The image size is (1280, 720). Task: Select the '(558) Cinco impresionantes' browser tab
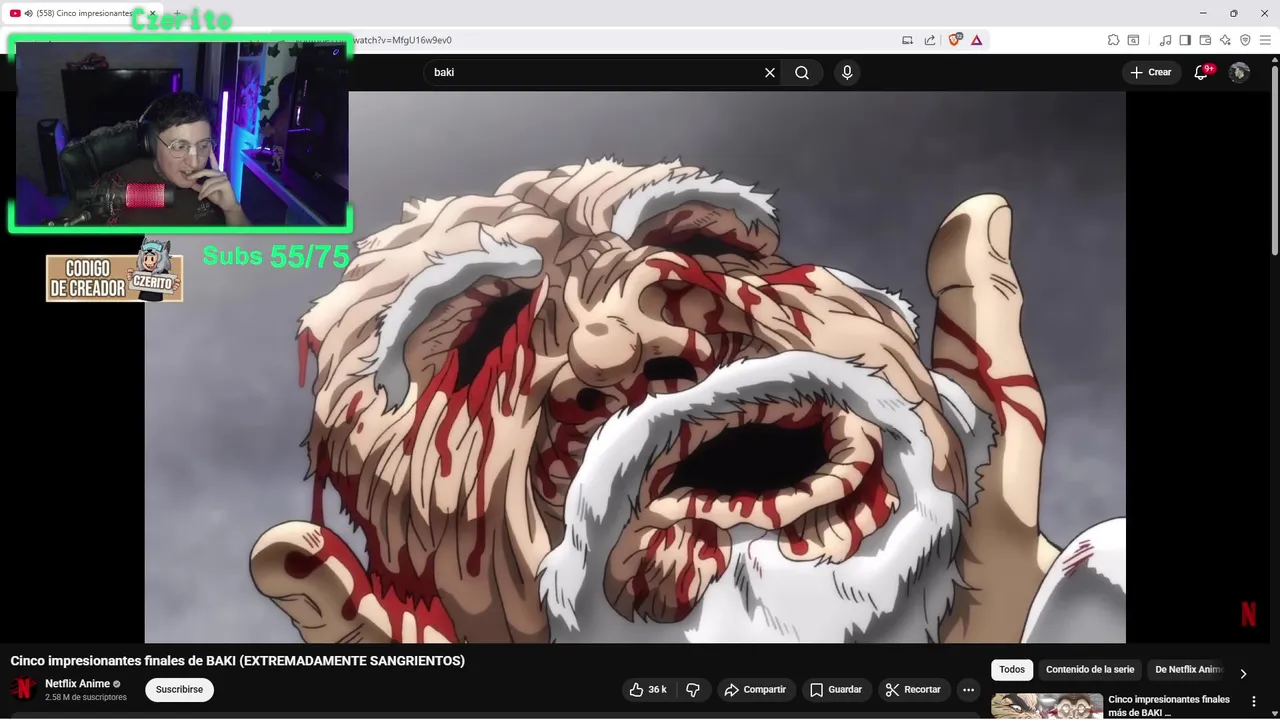point(80,13)
